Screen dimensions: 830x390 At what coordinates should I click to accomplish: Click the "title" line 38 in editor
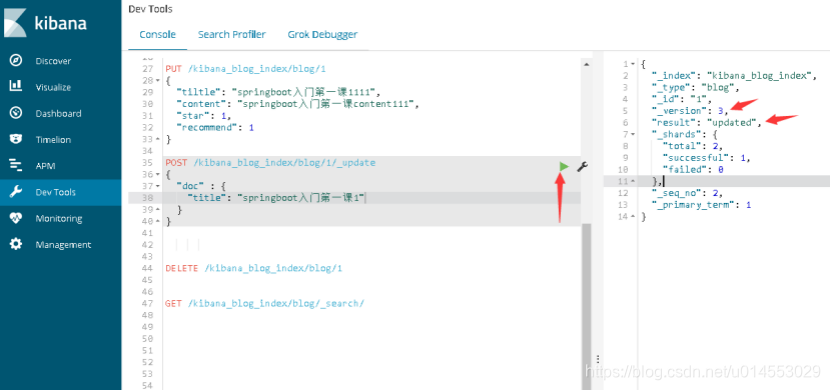(x=277, y=198)
